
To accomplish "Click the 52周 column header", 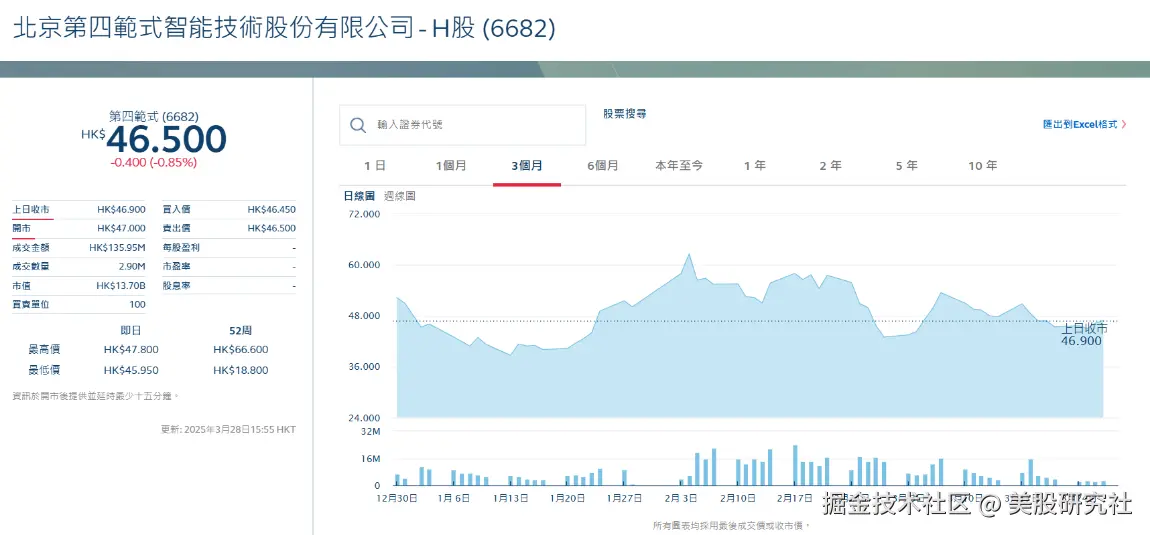I will coord(241,330).
